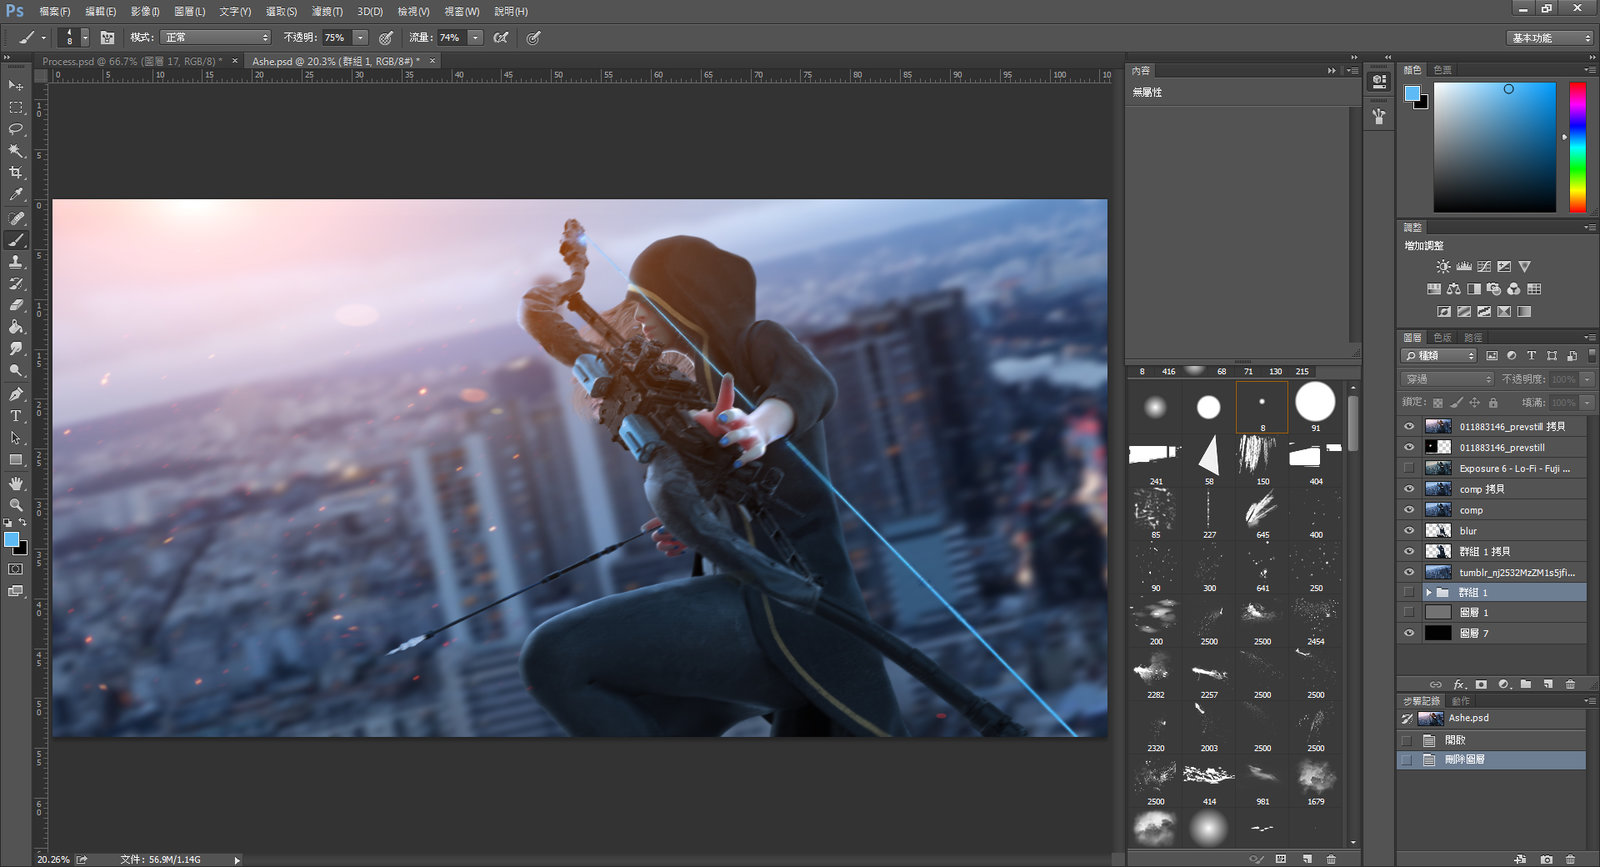Delete layer with Layers trash icon
This screenshot has height=867, width=1600.
(x=1570, y=684)
